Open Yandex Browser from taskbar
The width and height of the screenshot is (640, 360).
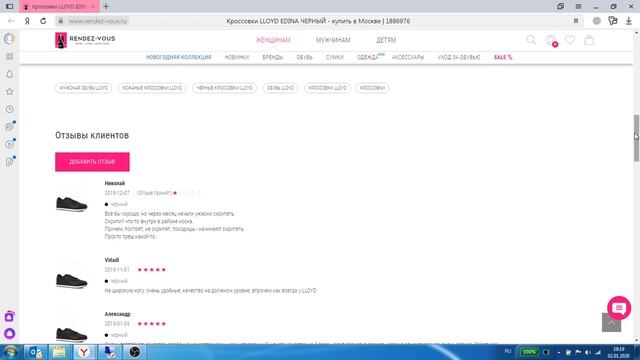tap(84, 352)
